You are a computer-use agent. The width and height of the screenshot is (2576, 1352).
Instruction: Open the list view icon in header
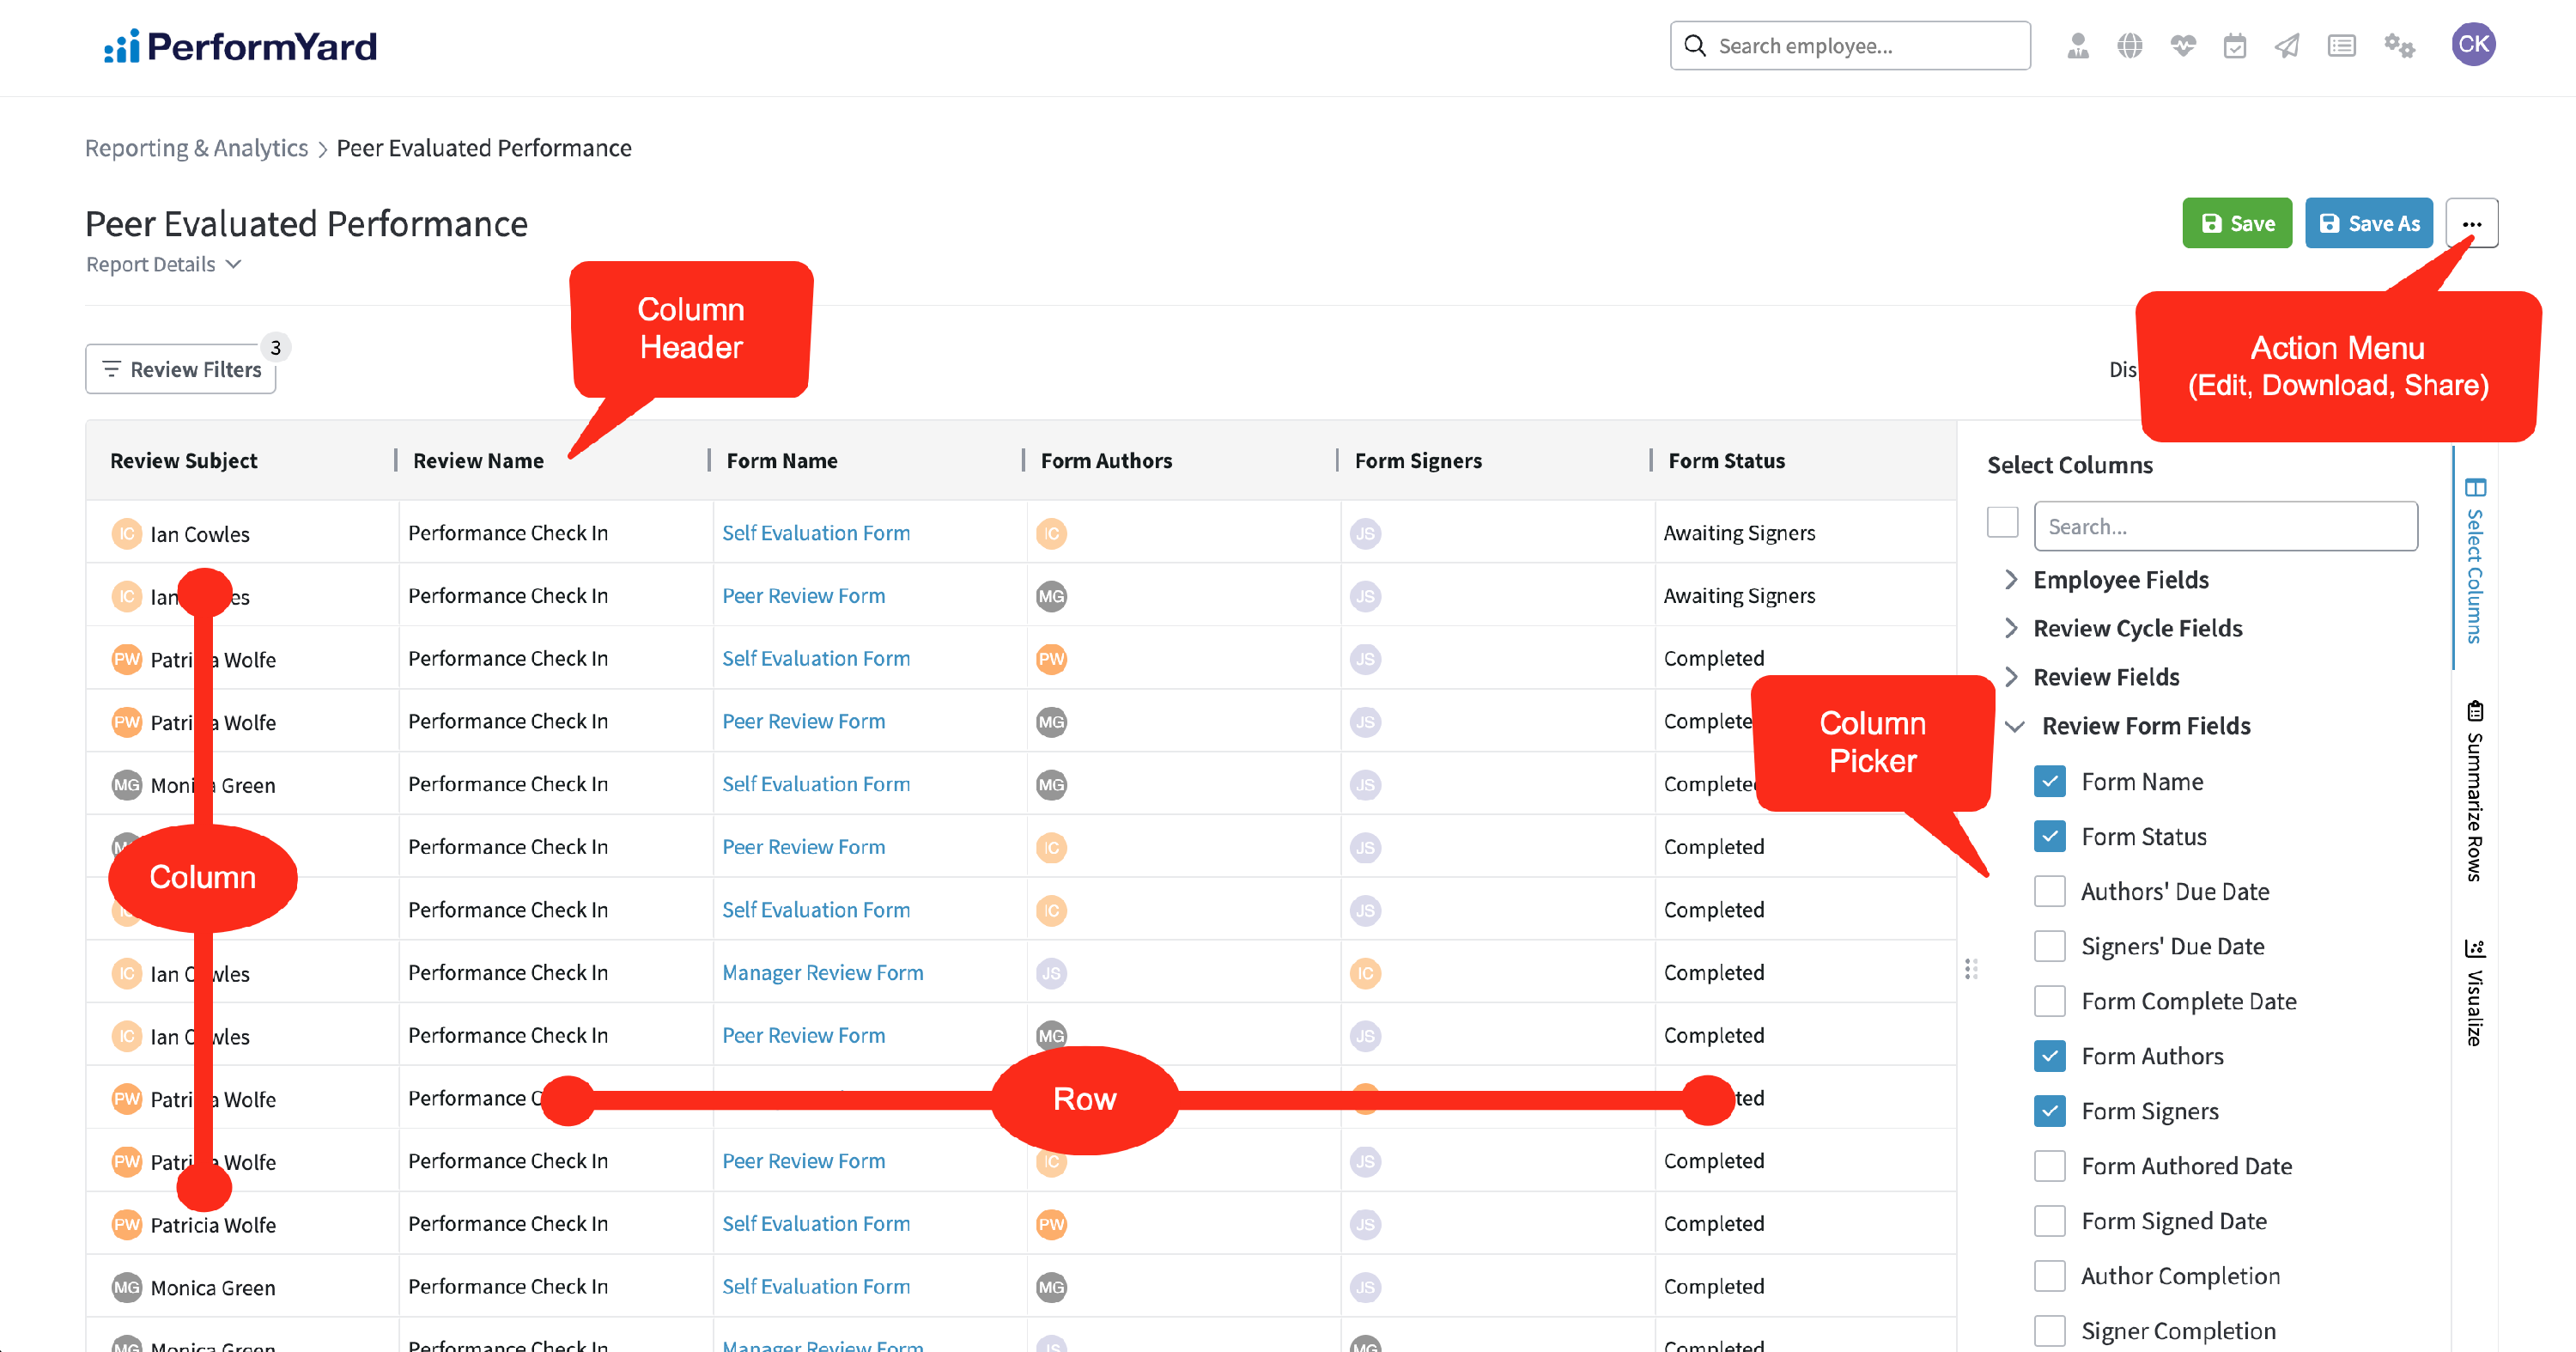tap(2341, 46)
